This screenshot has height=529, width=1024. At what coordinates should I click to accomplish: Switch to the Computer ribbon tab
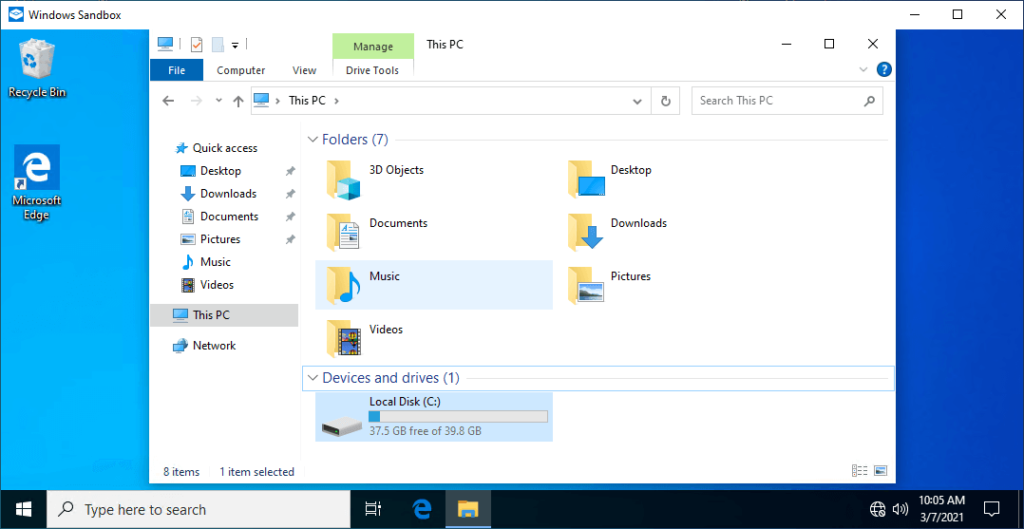coord(241,70)
